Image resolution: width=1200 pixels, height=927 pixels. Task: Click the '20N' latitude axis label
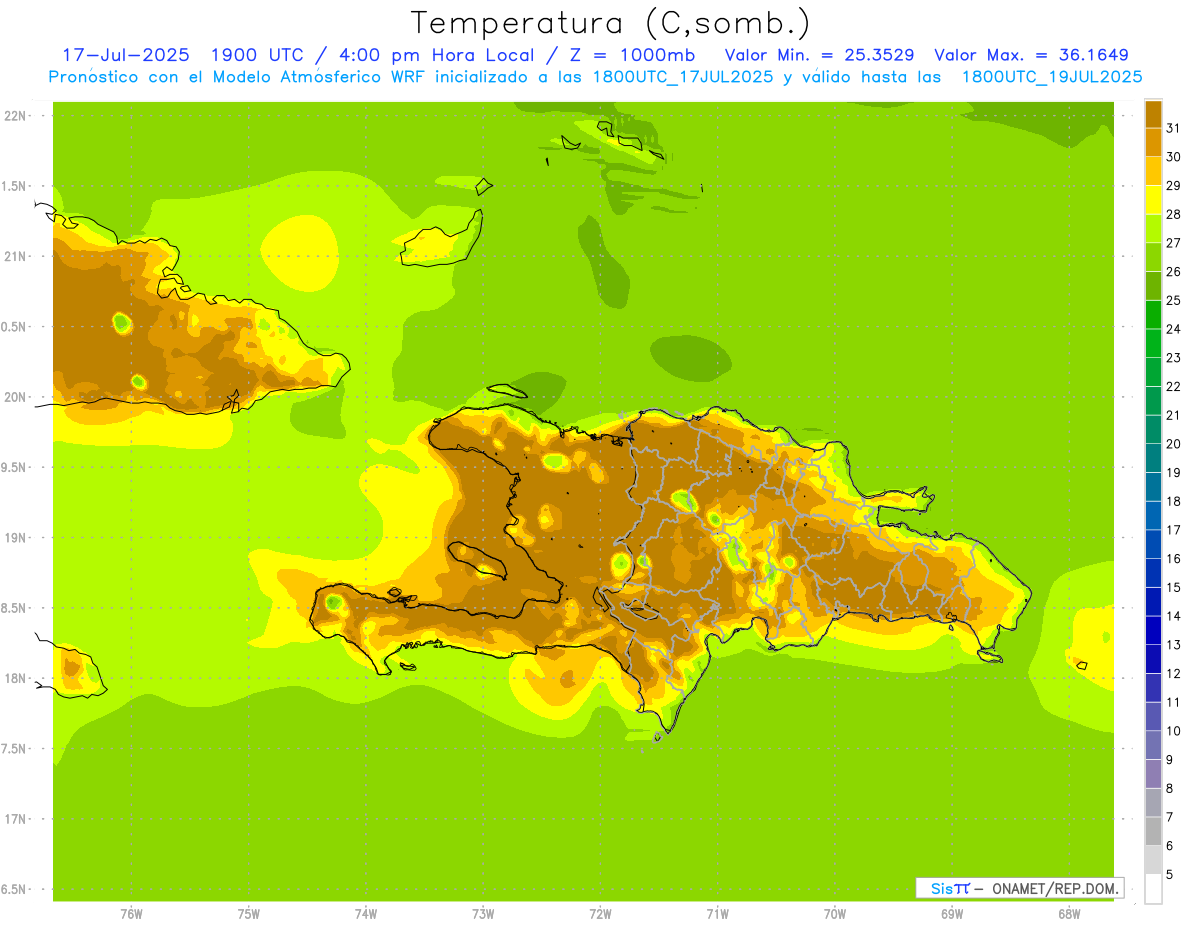point(15,397)
